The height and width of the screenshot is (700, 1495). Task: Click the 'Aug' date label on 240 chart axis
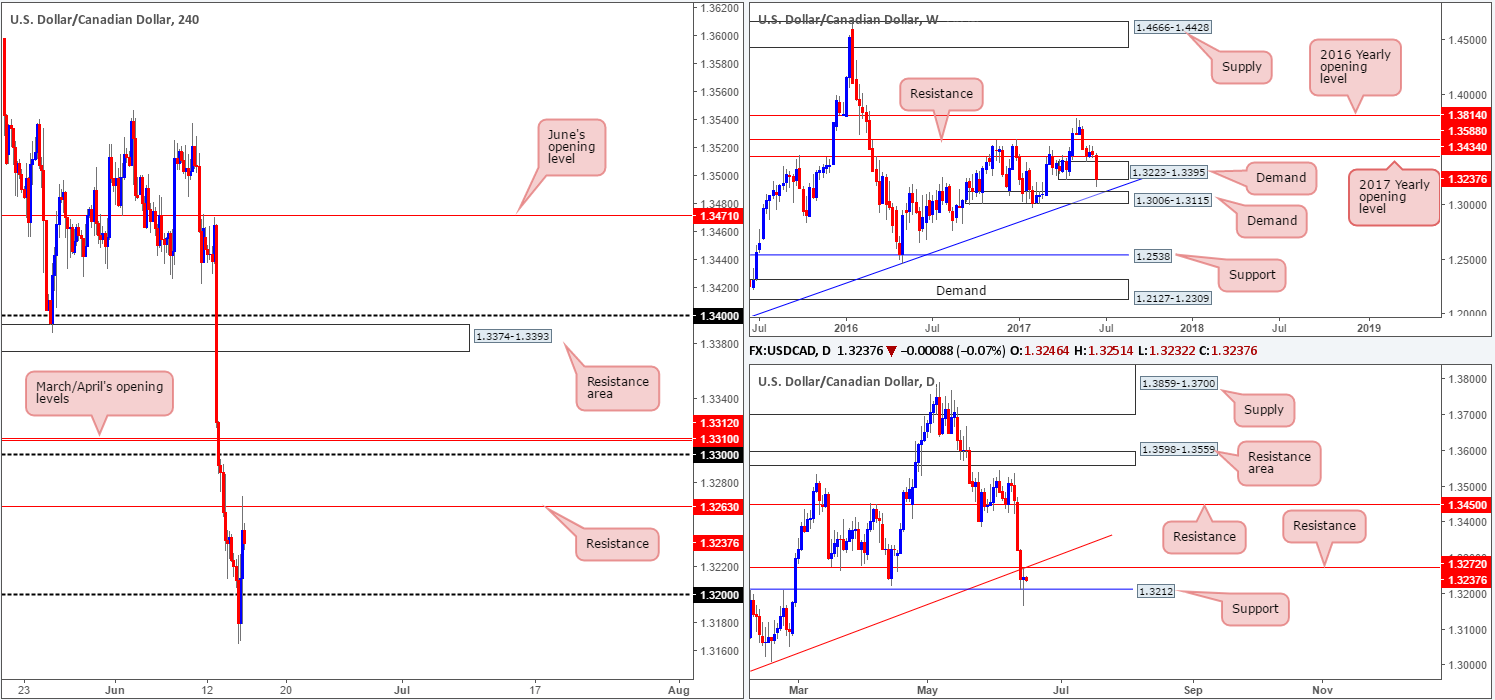pyautogui.click(x=678, y=690)
